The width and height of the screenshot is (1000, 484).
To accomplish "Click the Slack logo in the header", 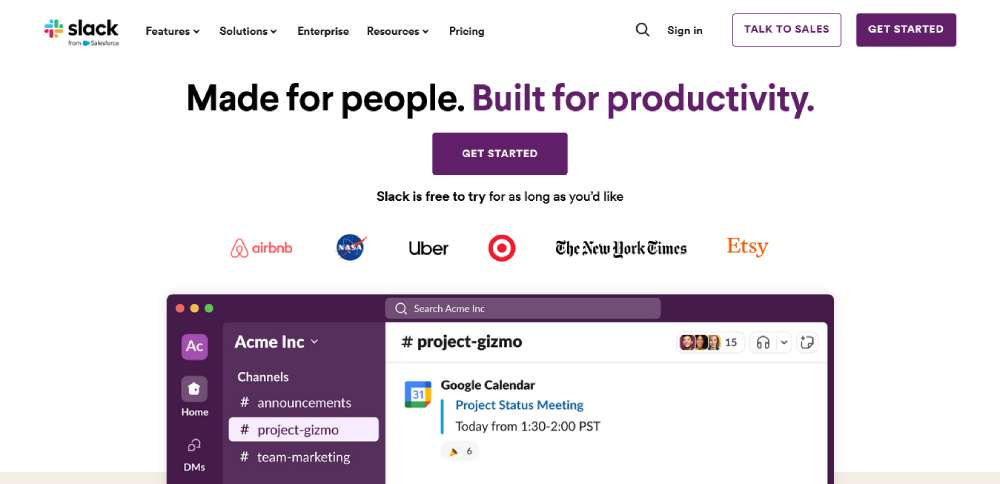I will click(x=82, y=30).
